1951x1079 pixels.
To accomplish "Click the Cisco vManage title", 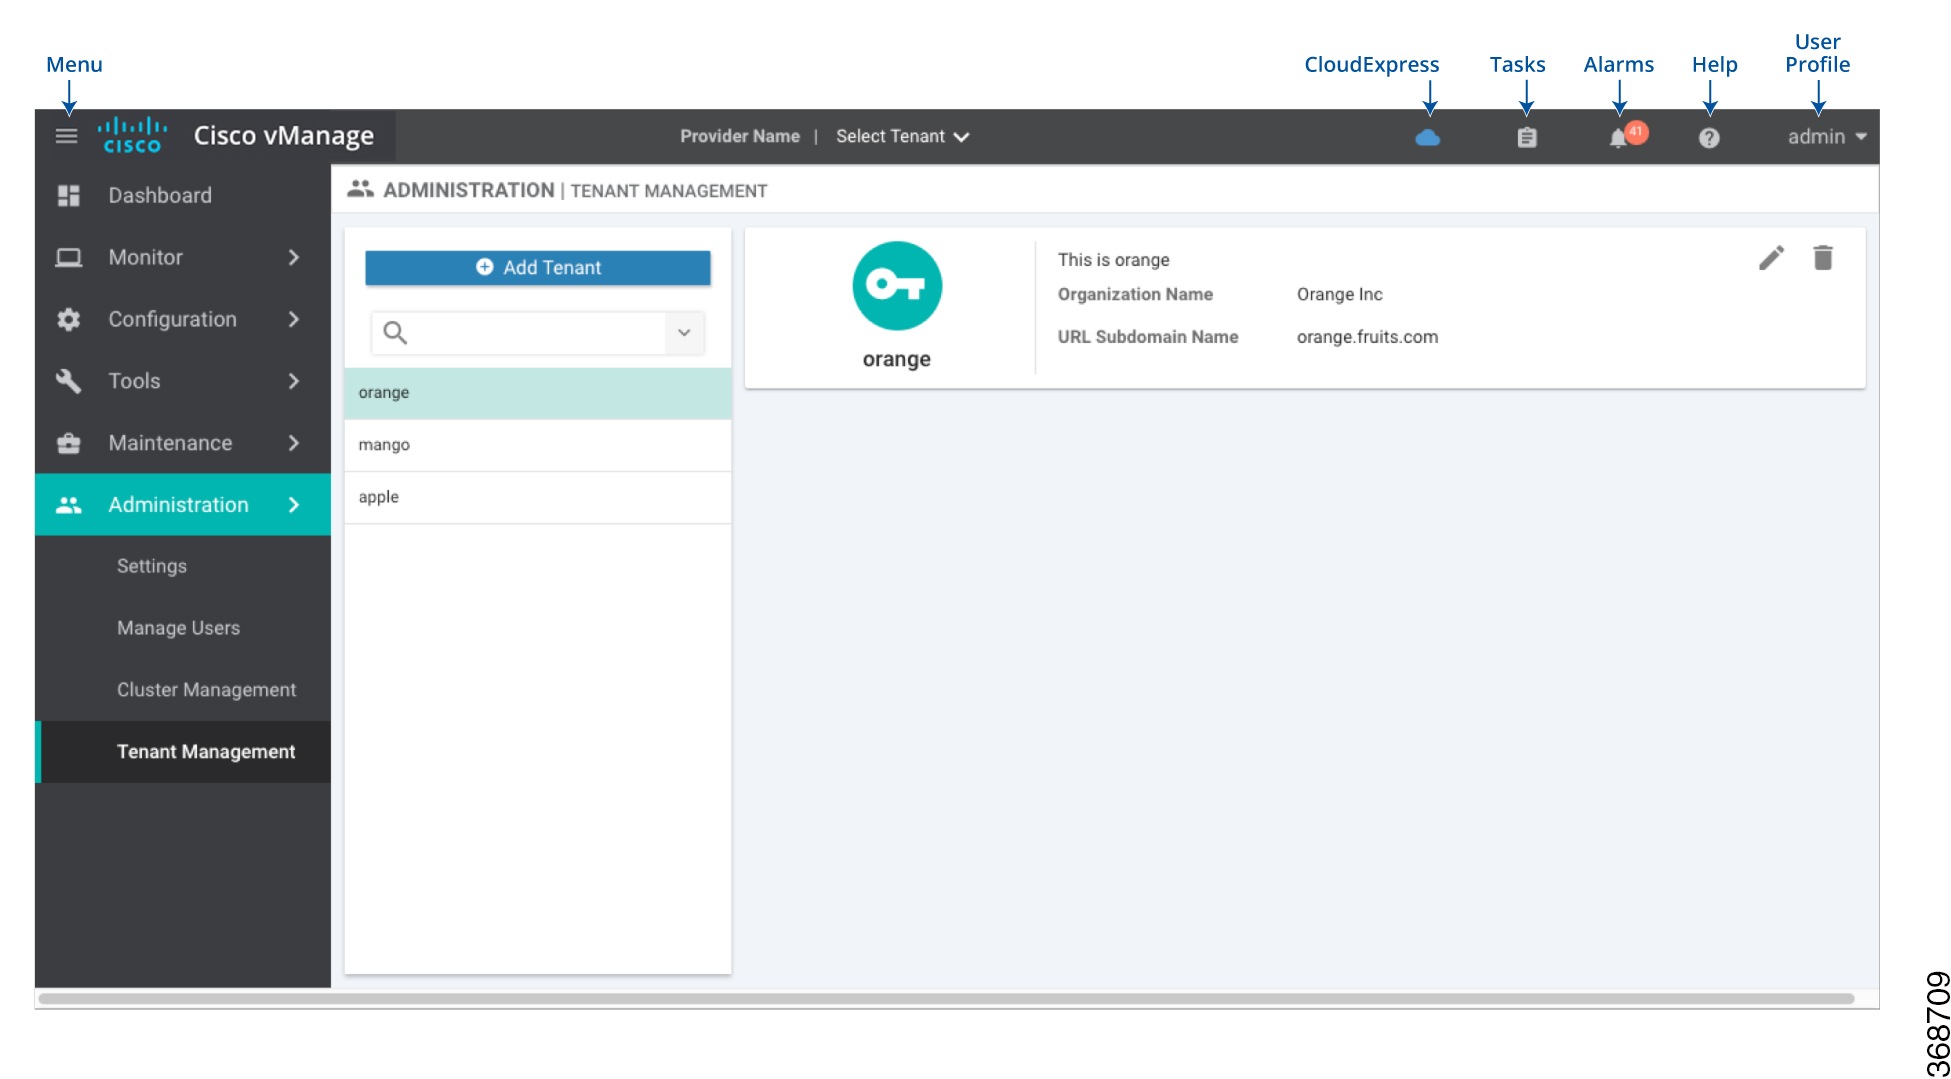I will pos(284,135).
